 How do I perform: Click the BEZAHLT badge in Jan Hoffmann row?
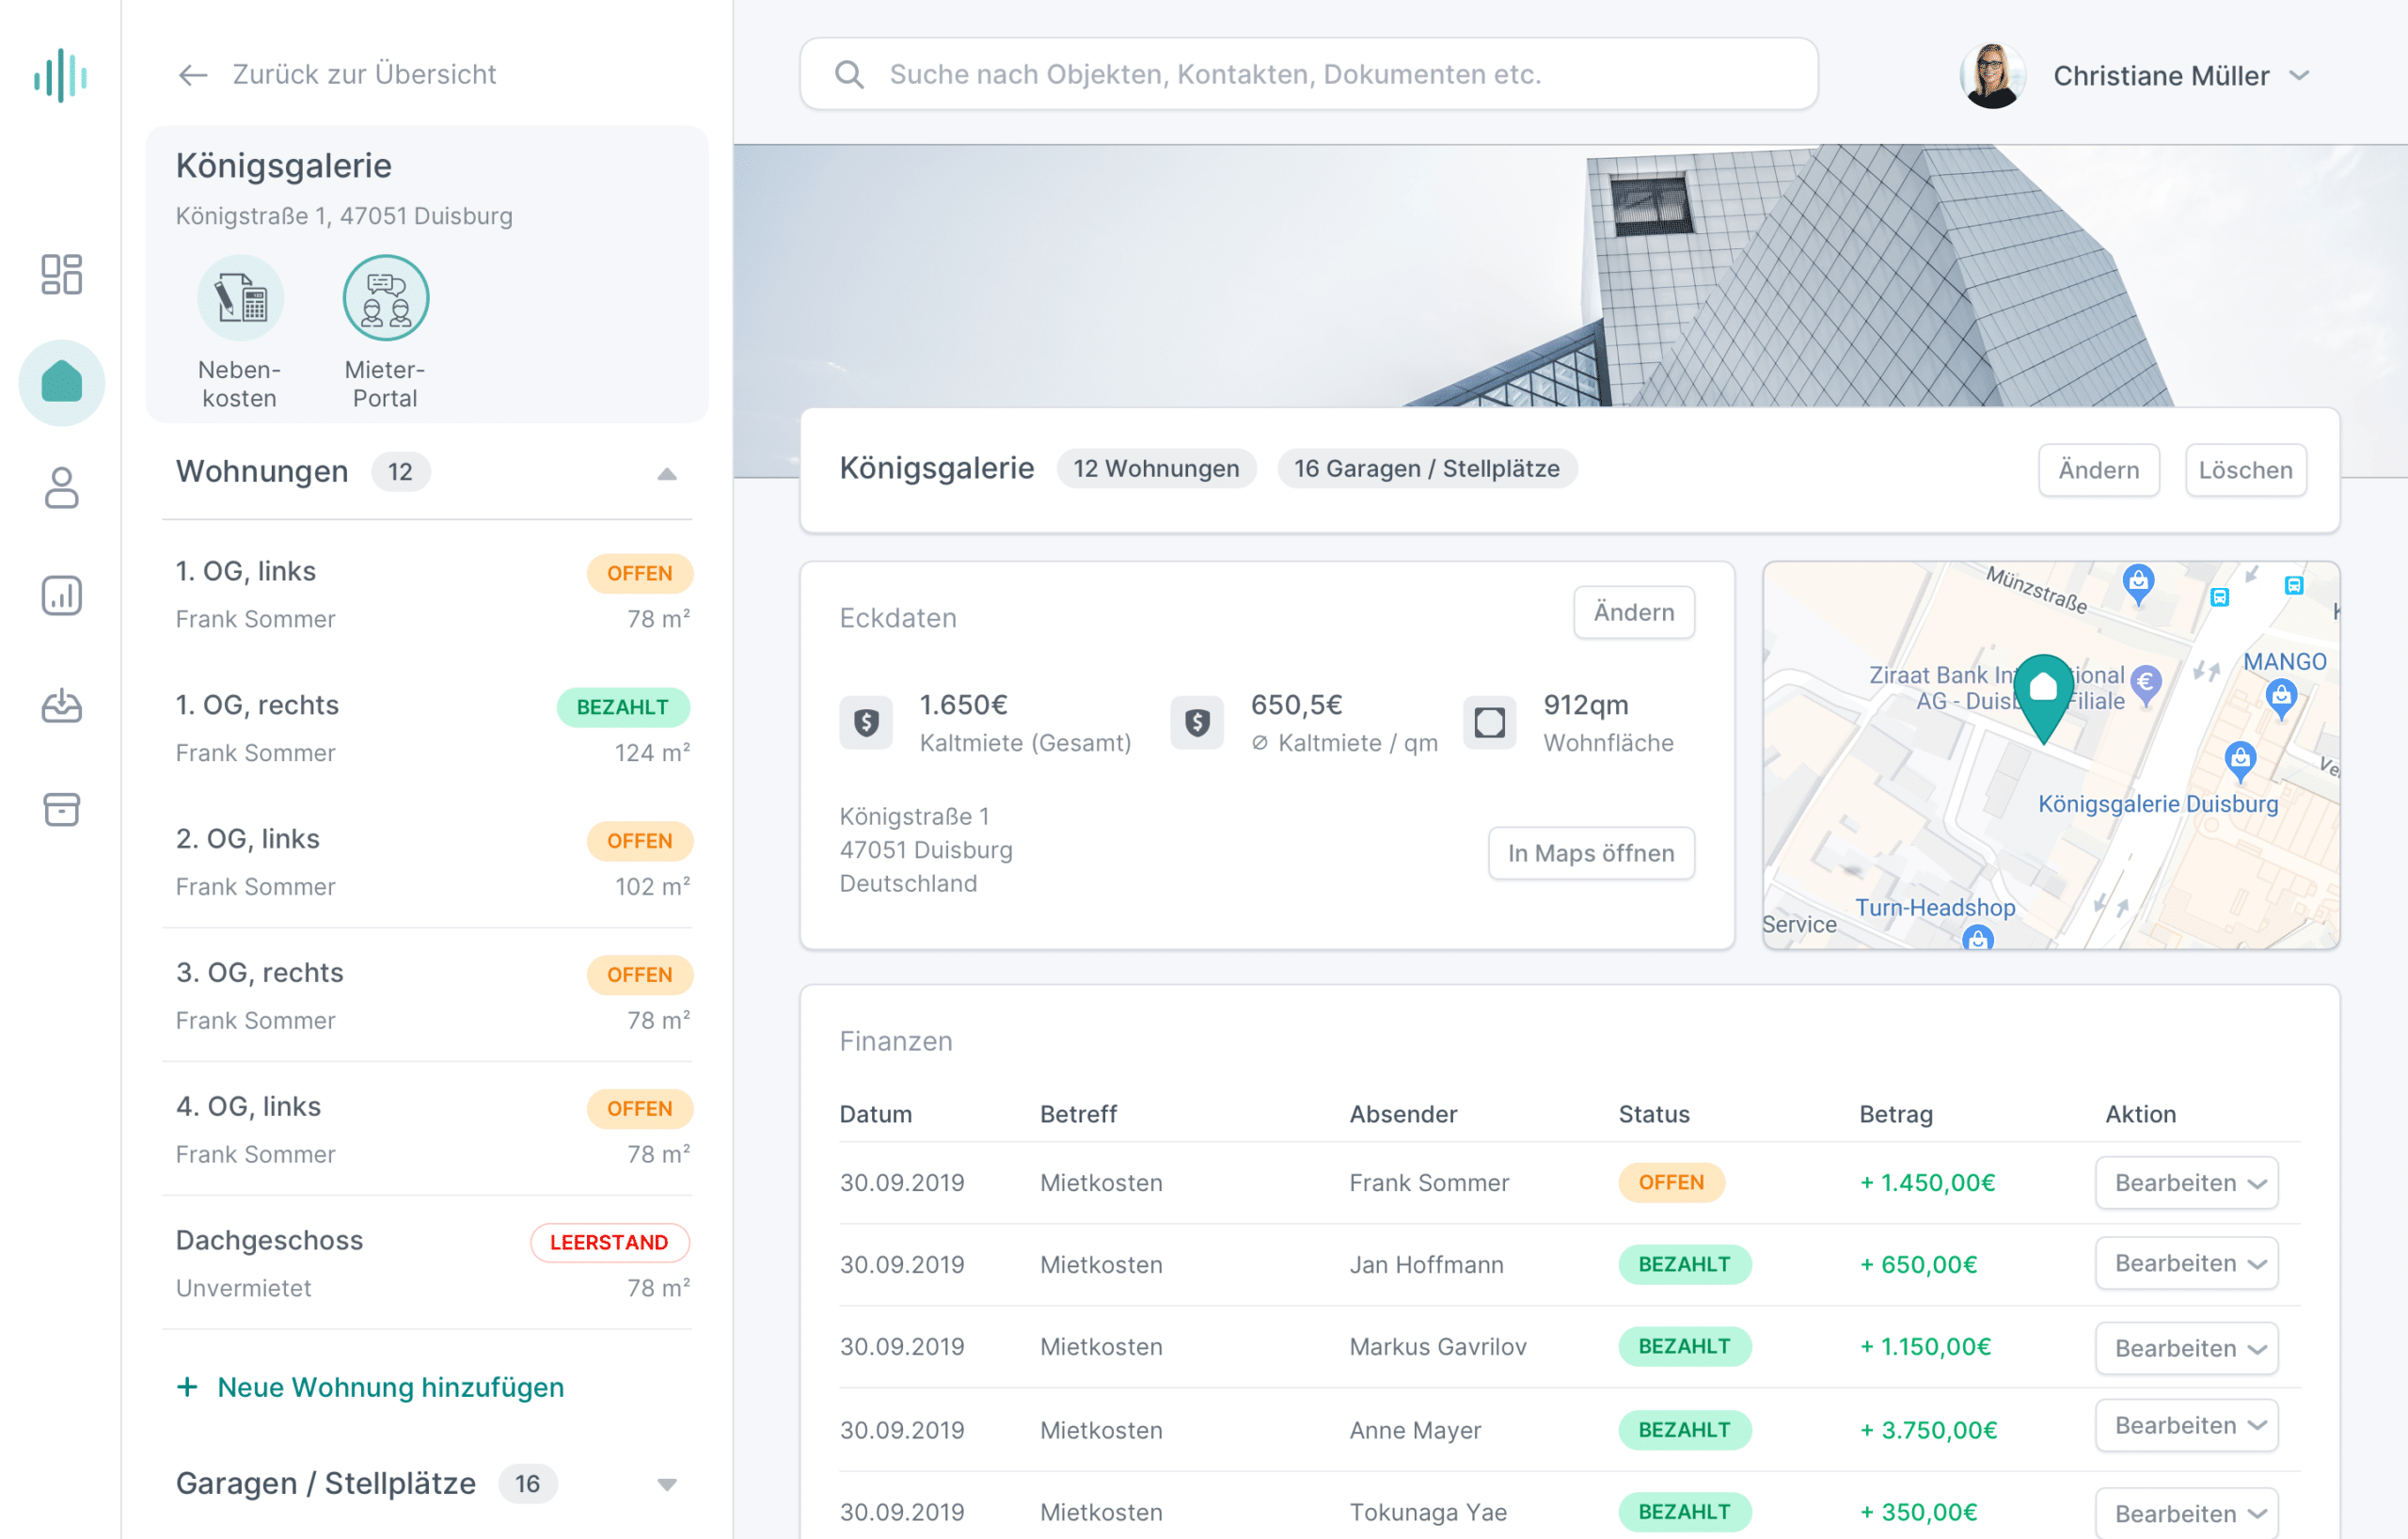1685,1264
